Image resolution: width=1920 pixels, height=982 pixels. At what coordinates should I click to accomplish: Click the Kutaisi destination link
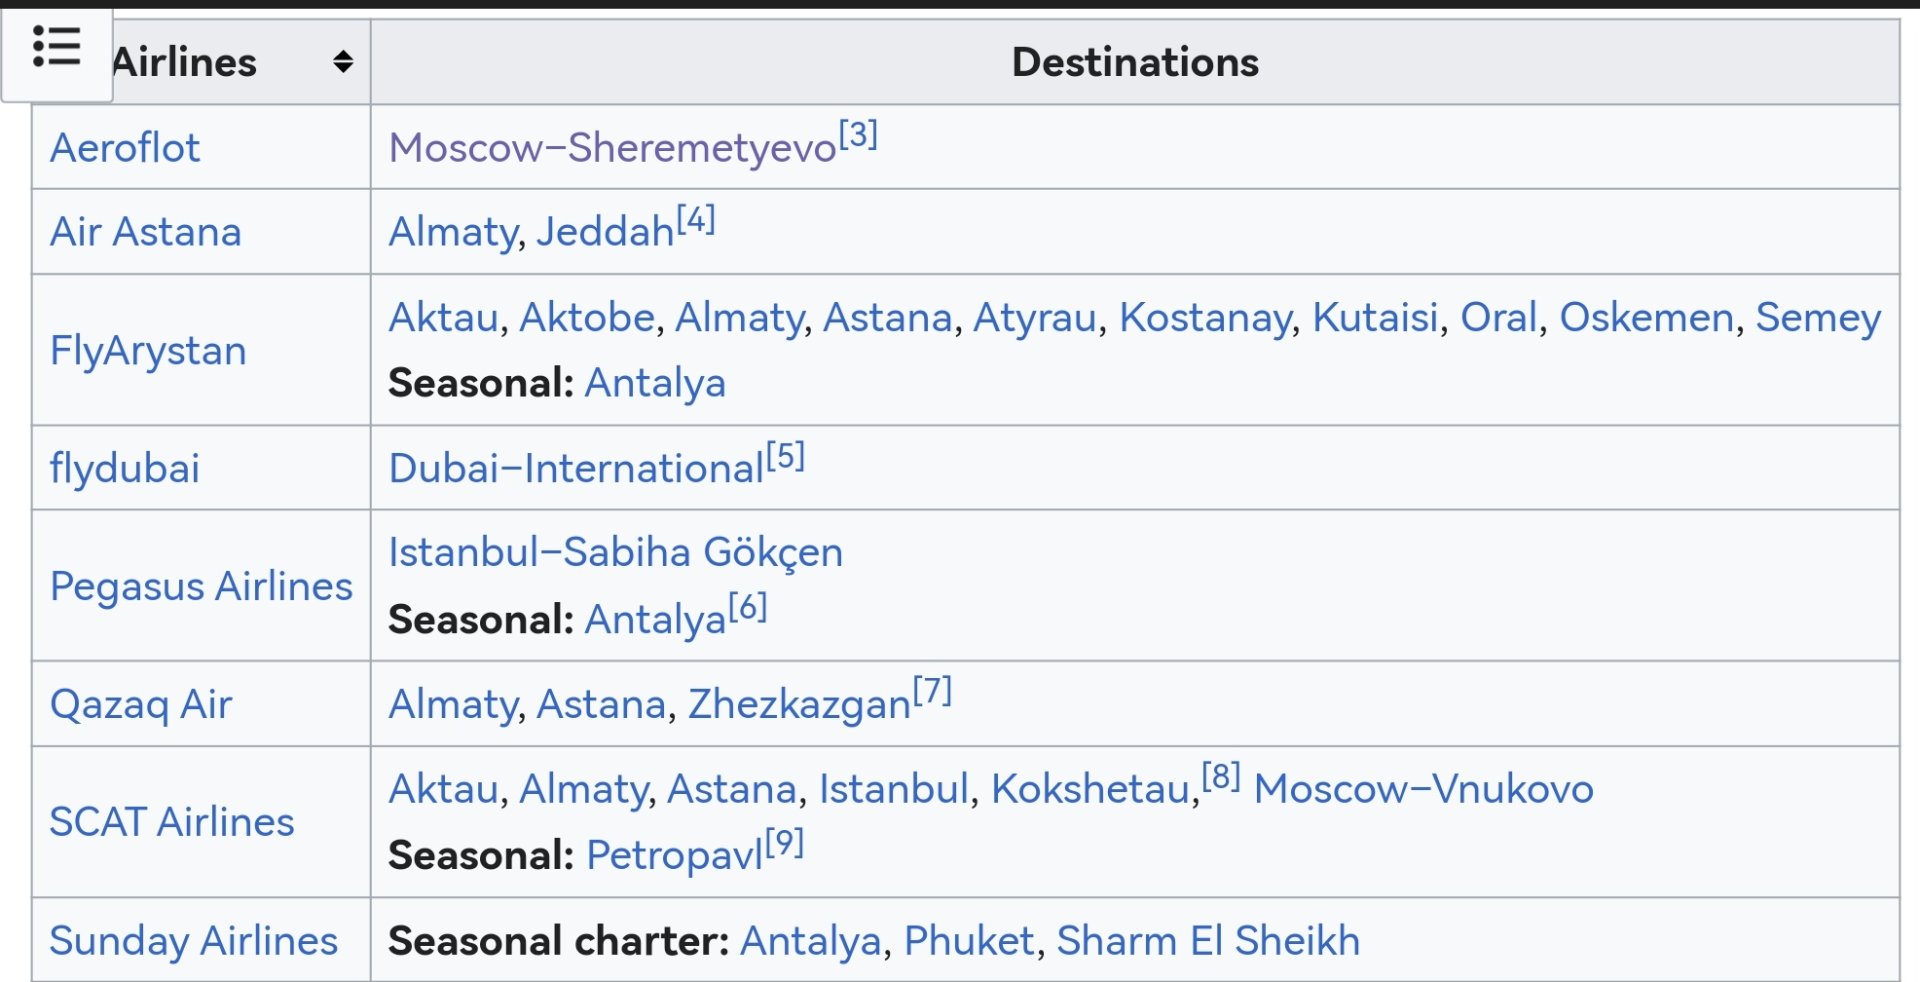pos(1375,318)
